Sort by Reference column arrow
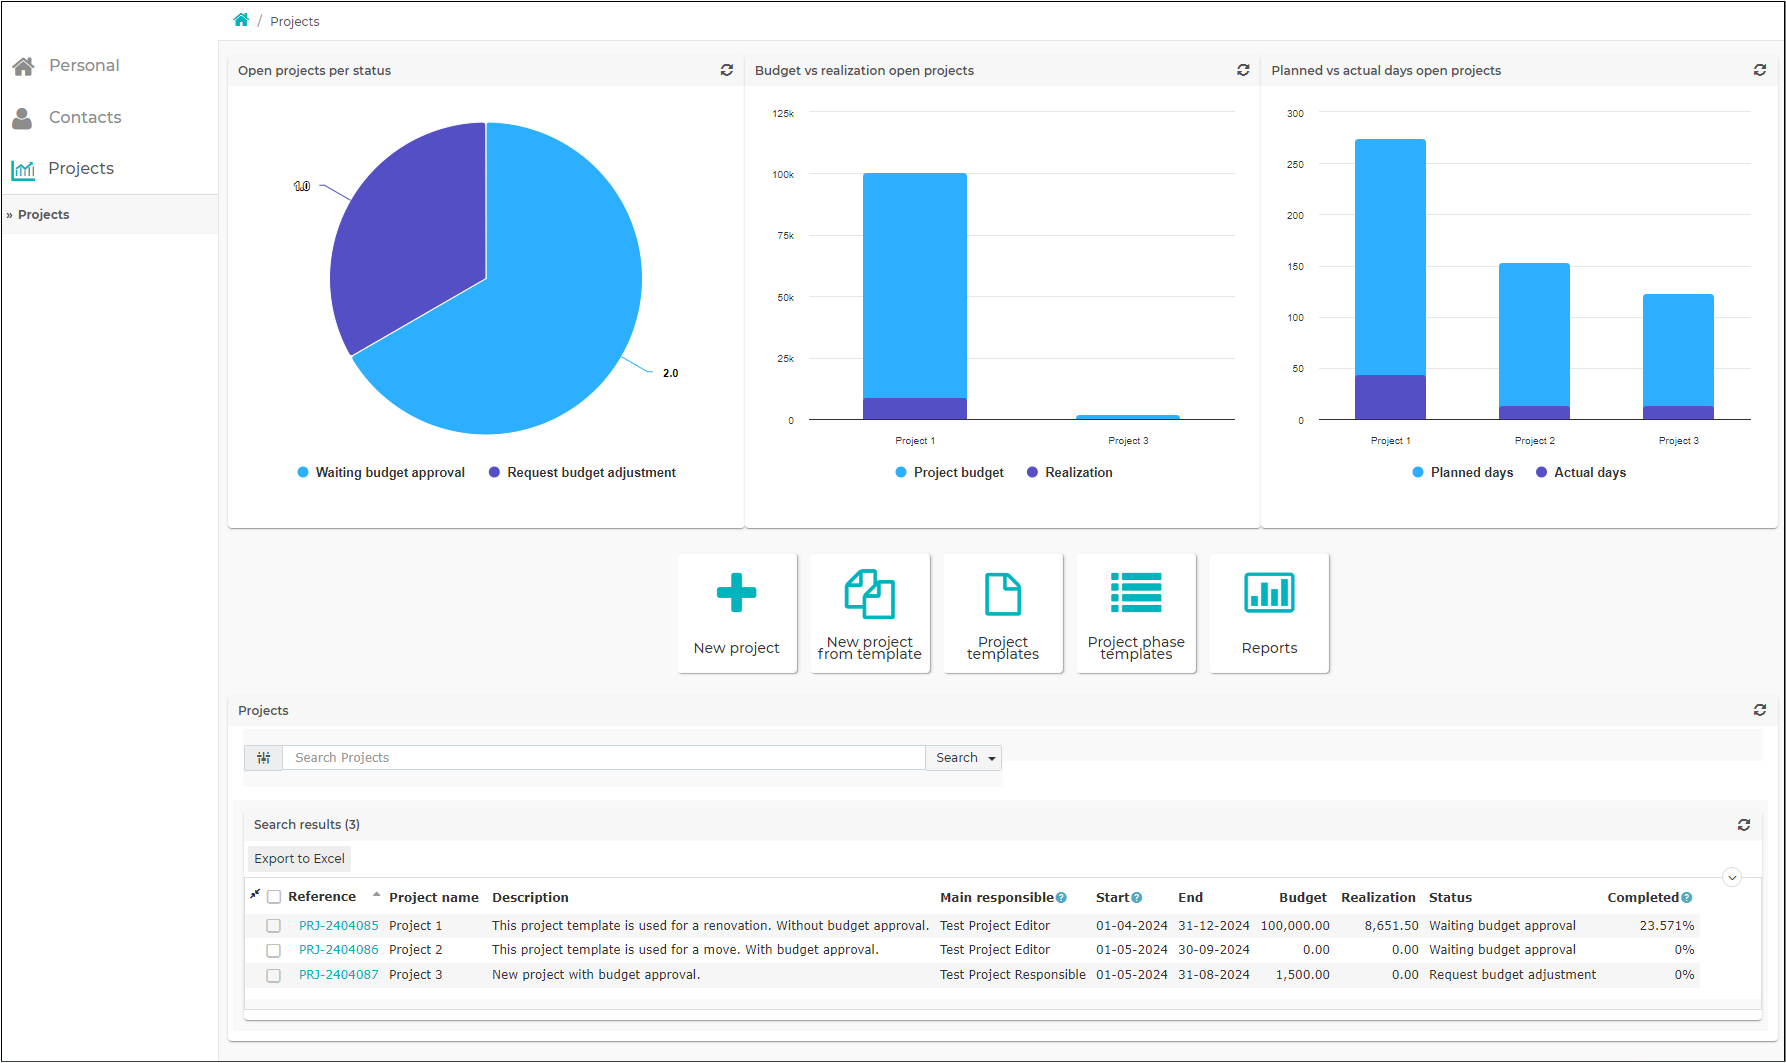The width and height of the screenshot is (1786, 1063). [x=376, y=895]
